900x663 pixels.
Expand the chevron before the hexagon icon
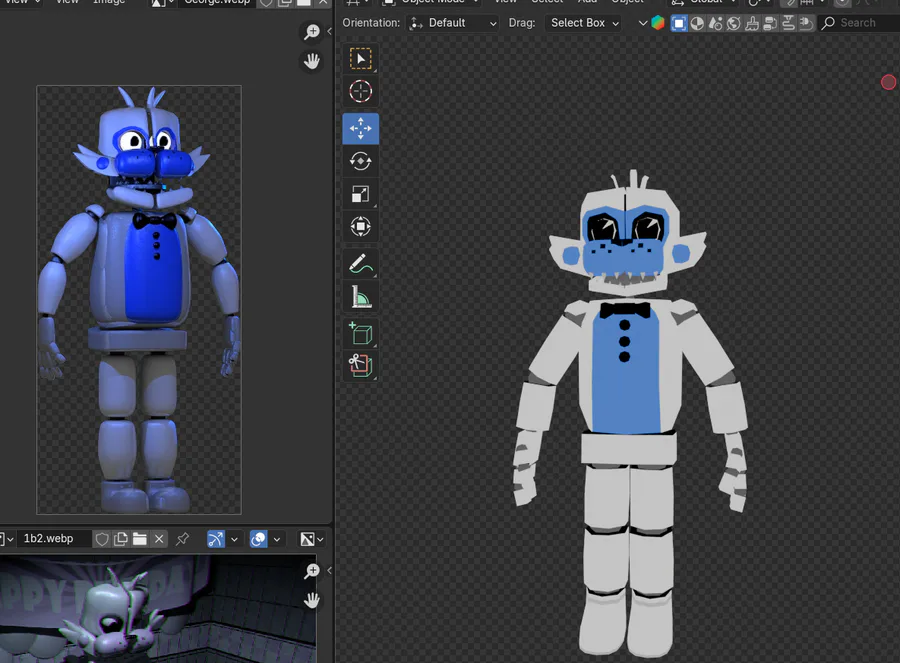pos(643,24)
